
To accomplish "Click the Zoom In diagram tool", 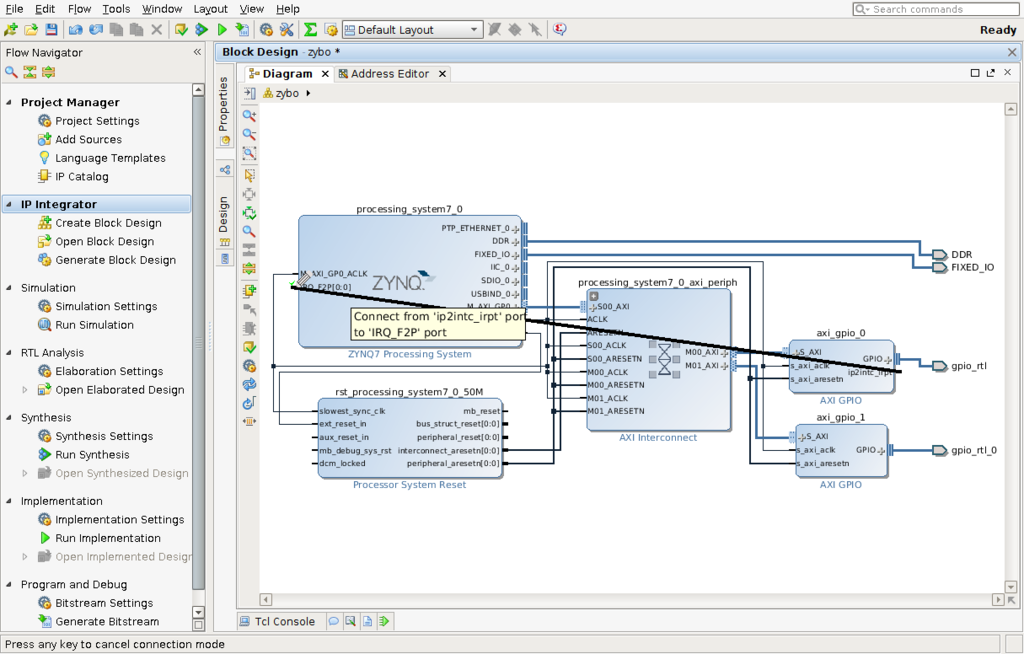I will (249, 116).
